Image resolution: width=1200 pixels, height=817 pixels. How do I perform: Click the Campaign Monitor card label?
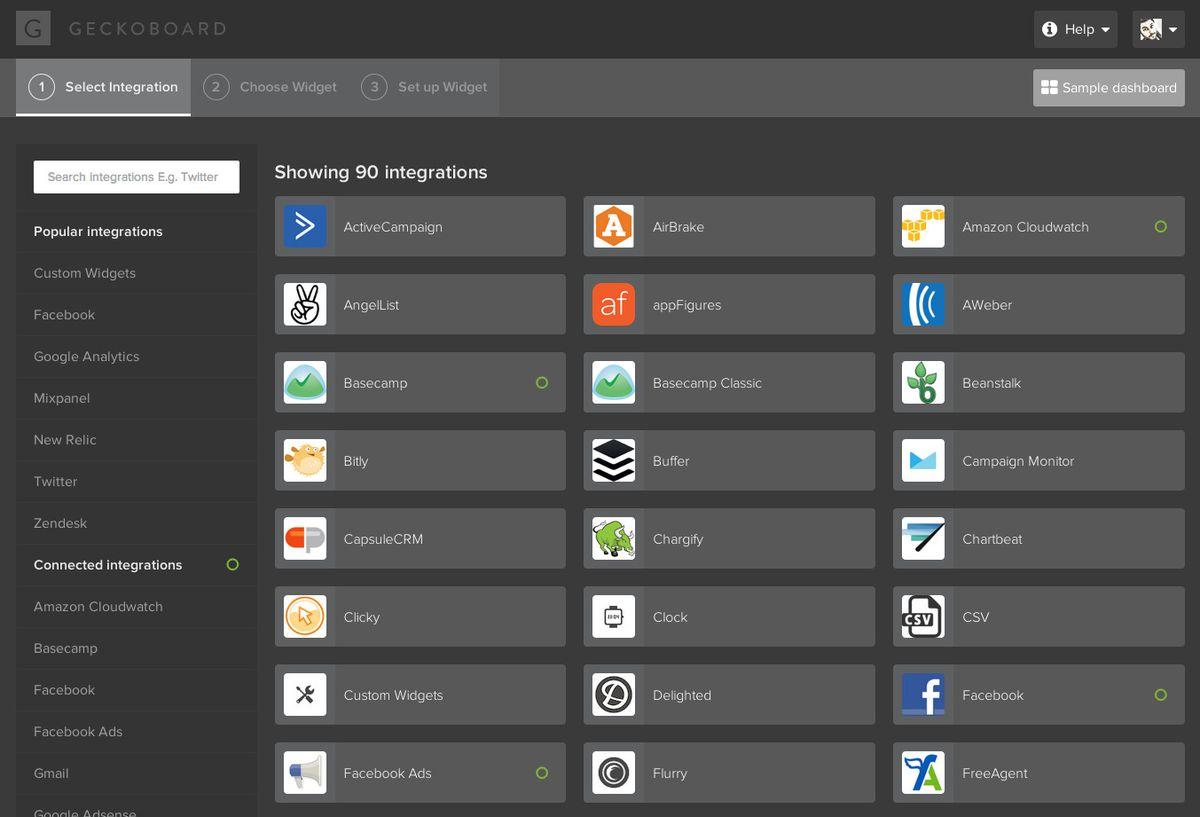point(1018,461)
